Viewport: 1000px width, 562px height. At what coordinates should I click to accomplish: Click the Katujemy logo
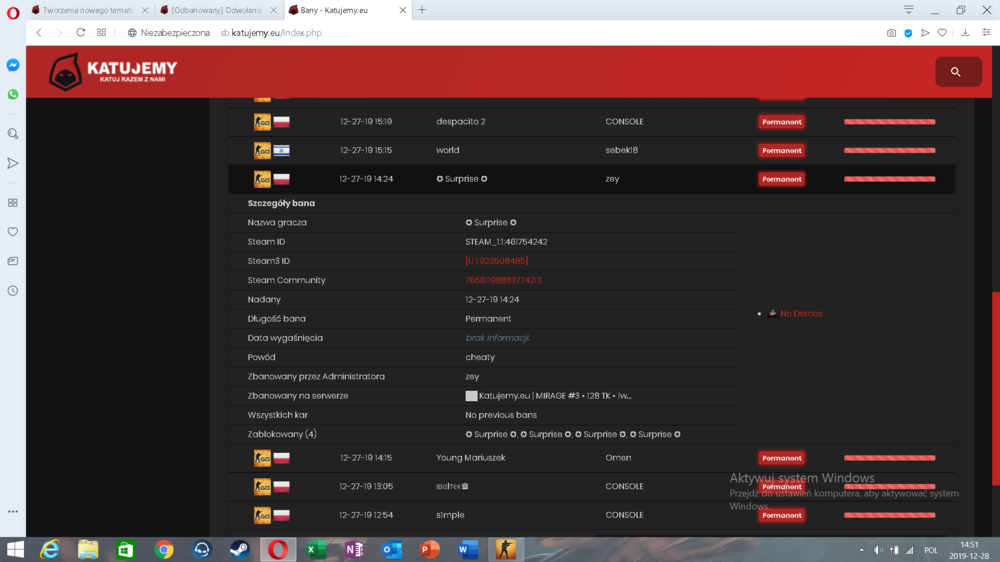[114, 71]
